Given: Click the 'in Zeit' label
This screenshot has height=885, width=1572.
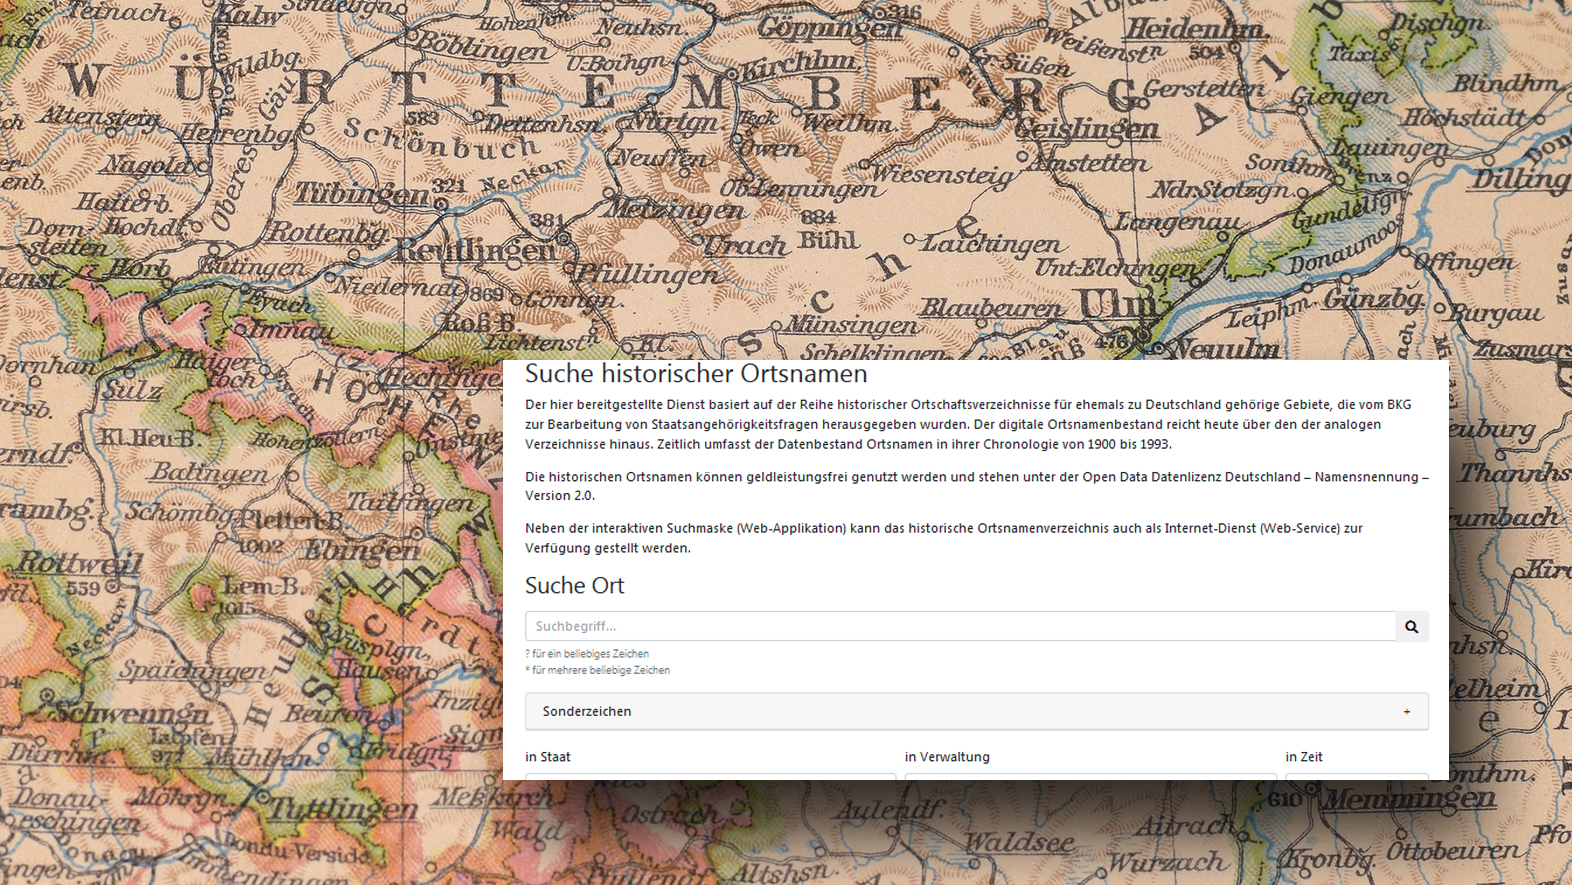Looking at the screenshot, I should (x=1304, y=757).
